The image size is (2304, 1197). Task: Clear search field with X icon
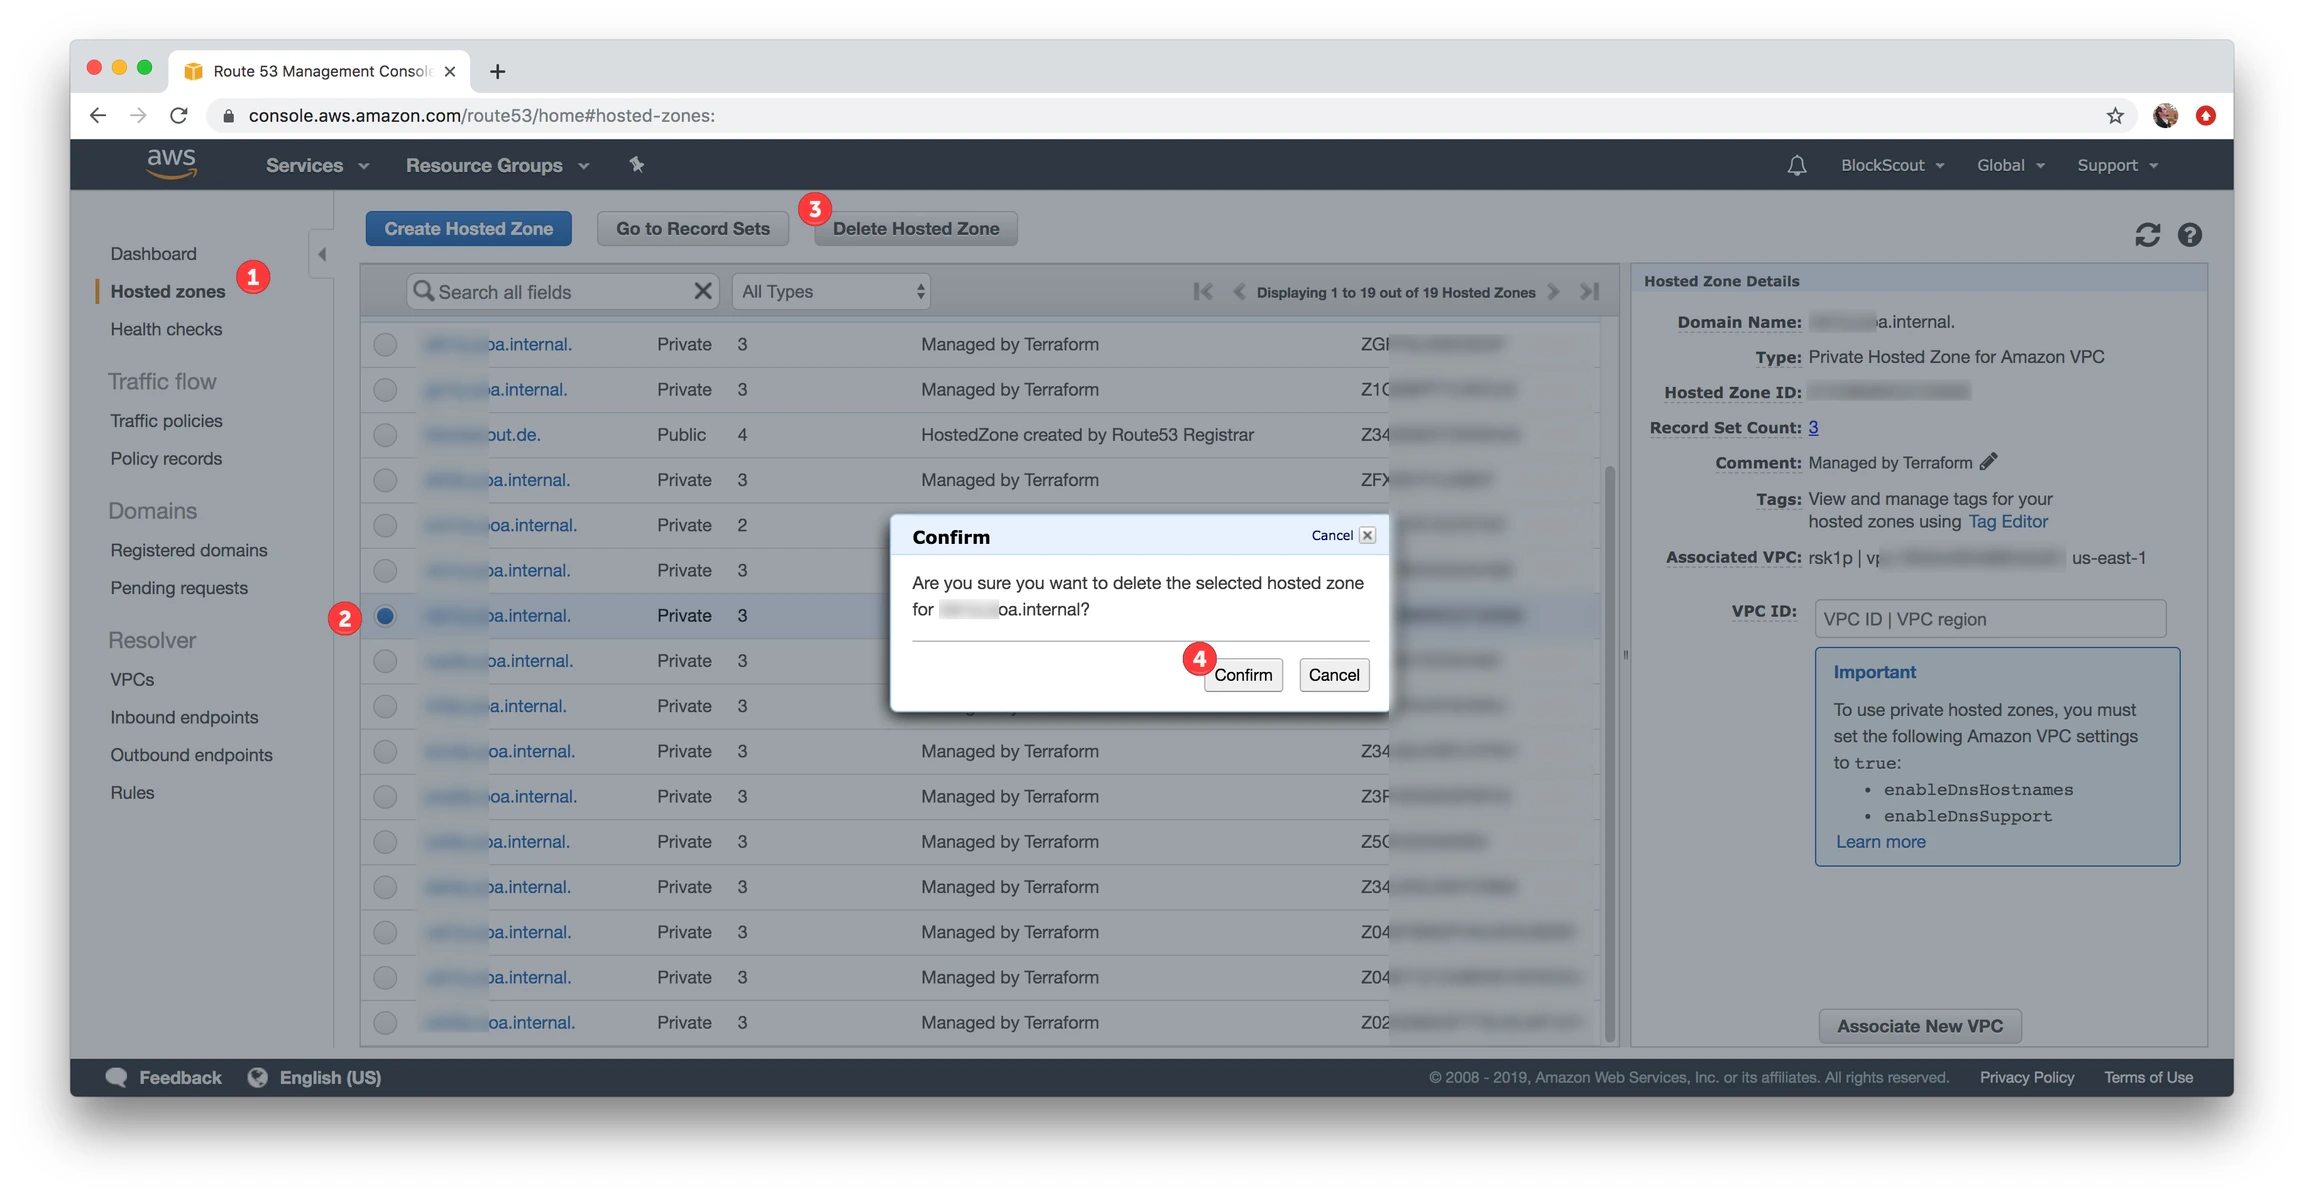pyautogui.click(x=703, y=291)
